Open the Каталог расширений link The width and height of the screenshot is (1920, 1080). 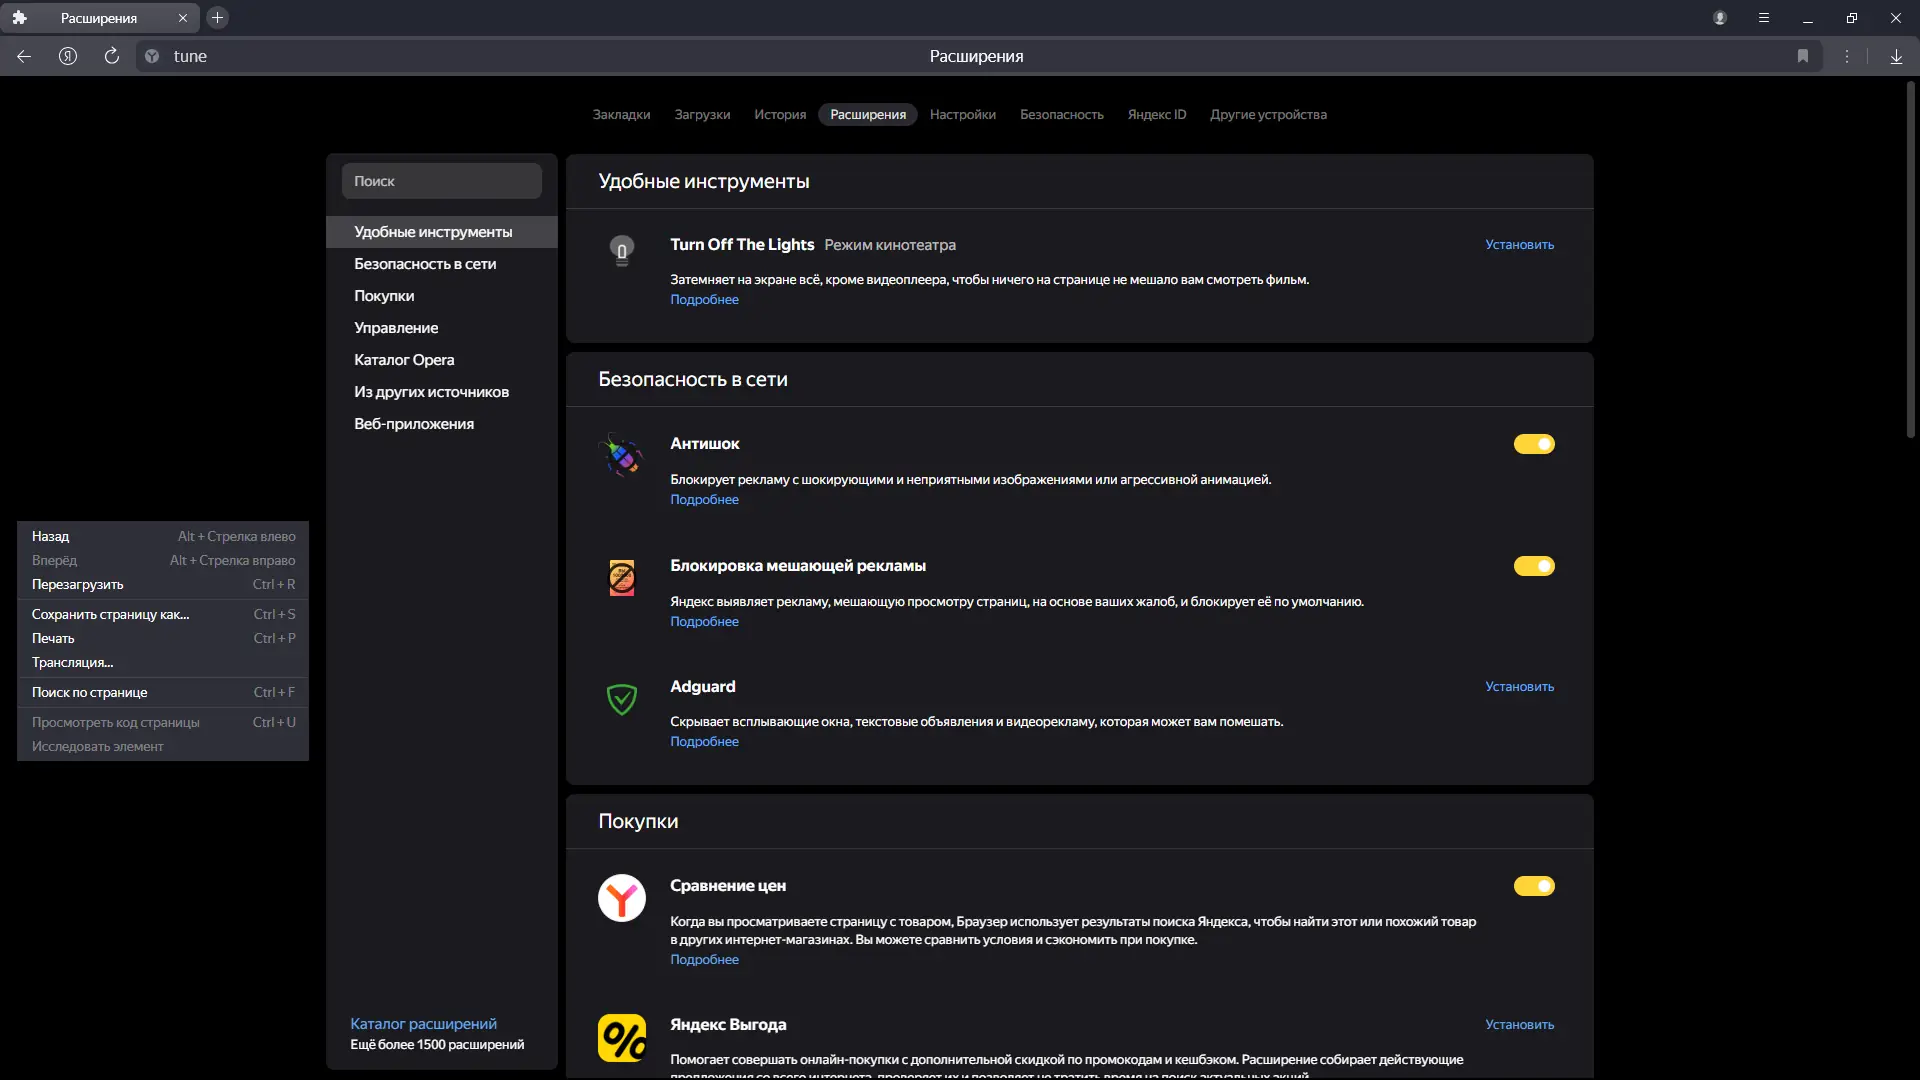(x=423, y=1023)
